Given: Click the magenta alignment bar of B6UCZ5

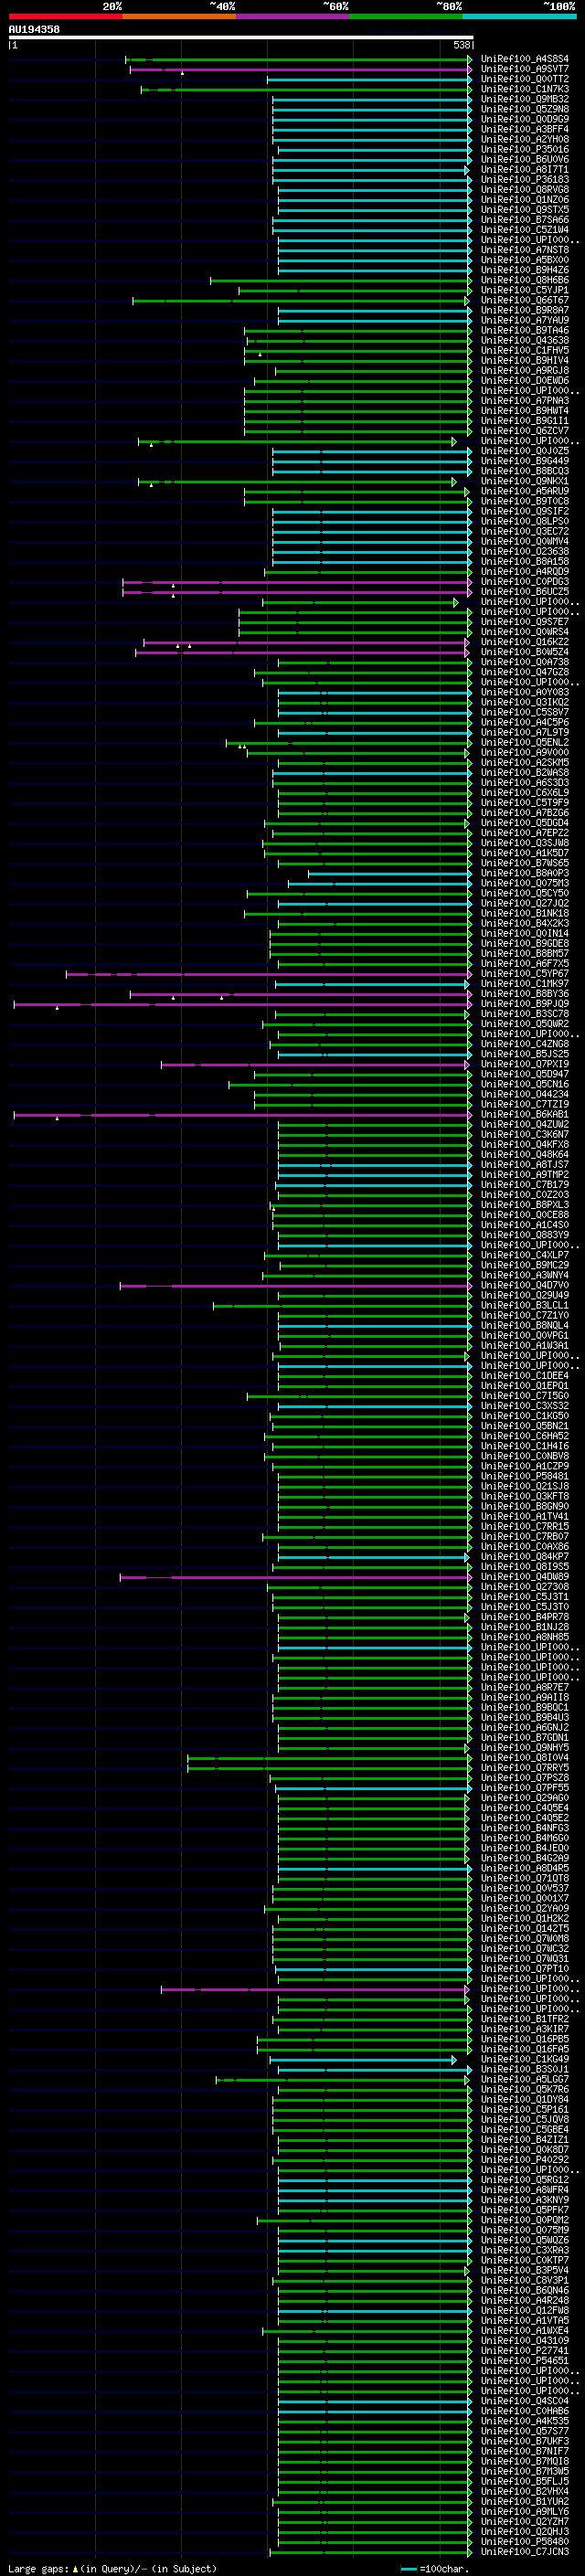Looking at the screenshot, I should (296, 592).
